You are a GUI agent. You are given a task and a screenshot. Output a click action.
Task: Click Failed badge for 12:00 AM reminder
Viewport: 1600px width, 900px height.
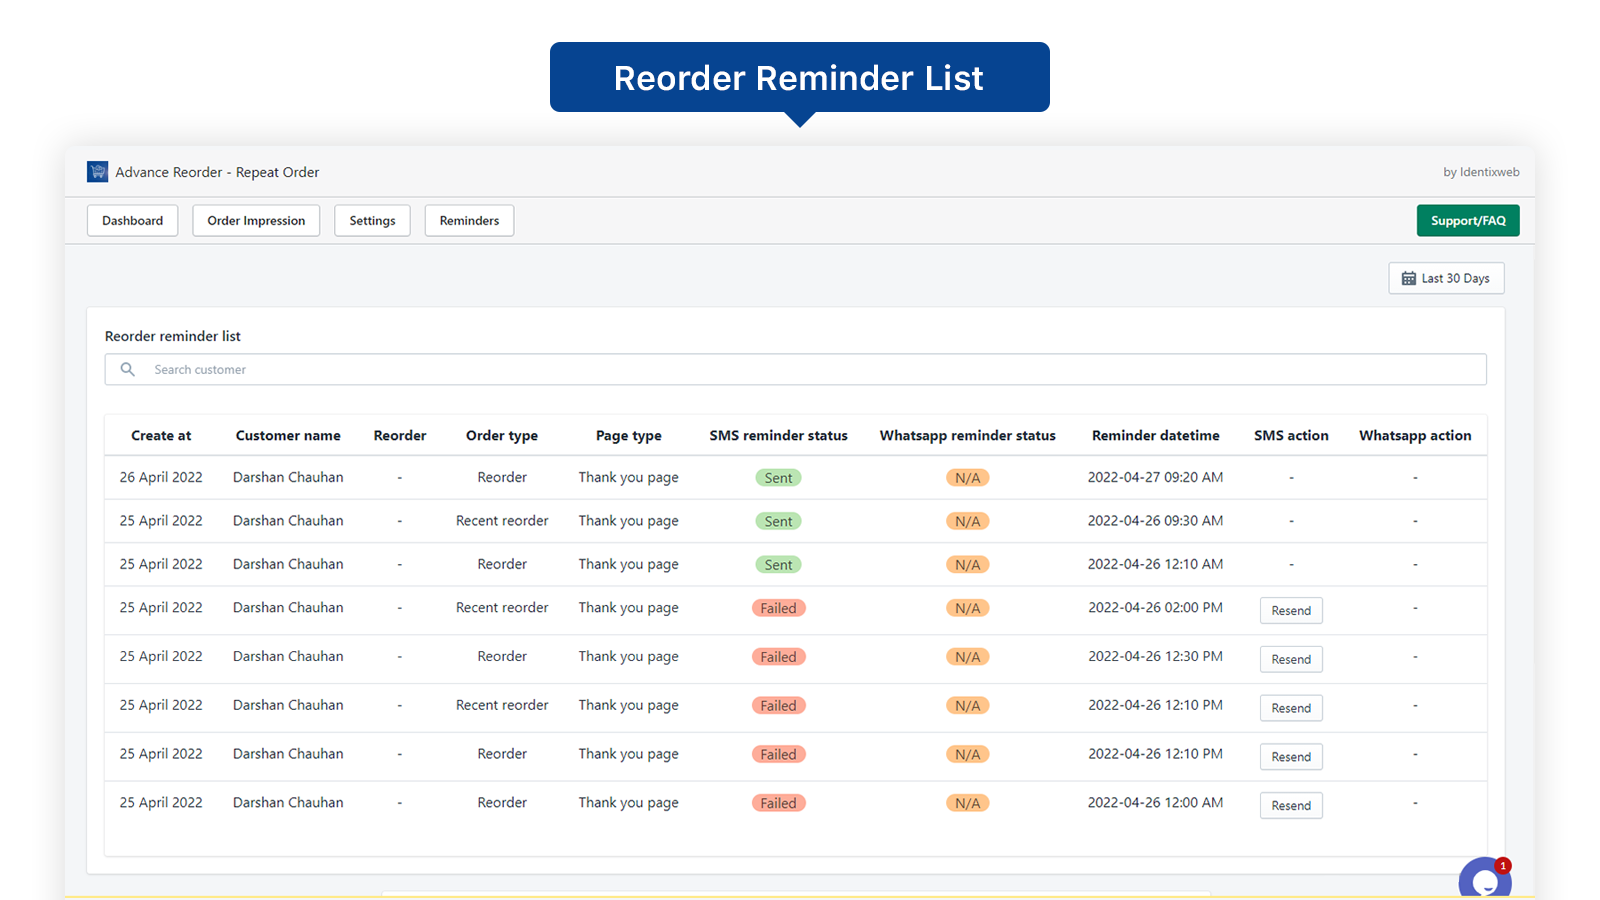coord(778,803)
